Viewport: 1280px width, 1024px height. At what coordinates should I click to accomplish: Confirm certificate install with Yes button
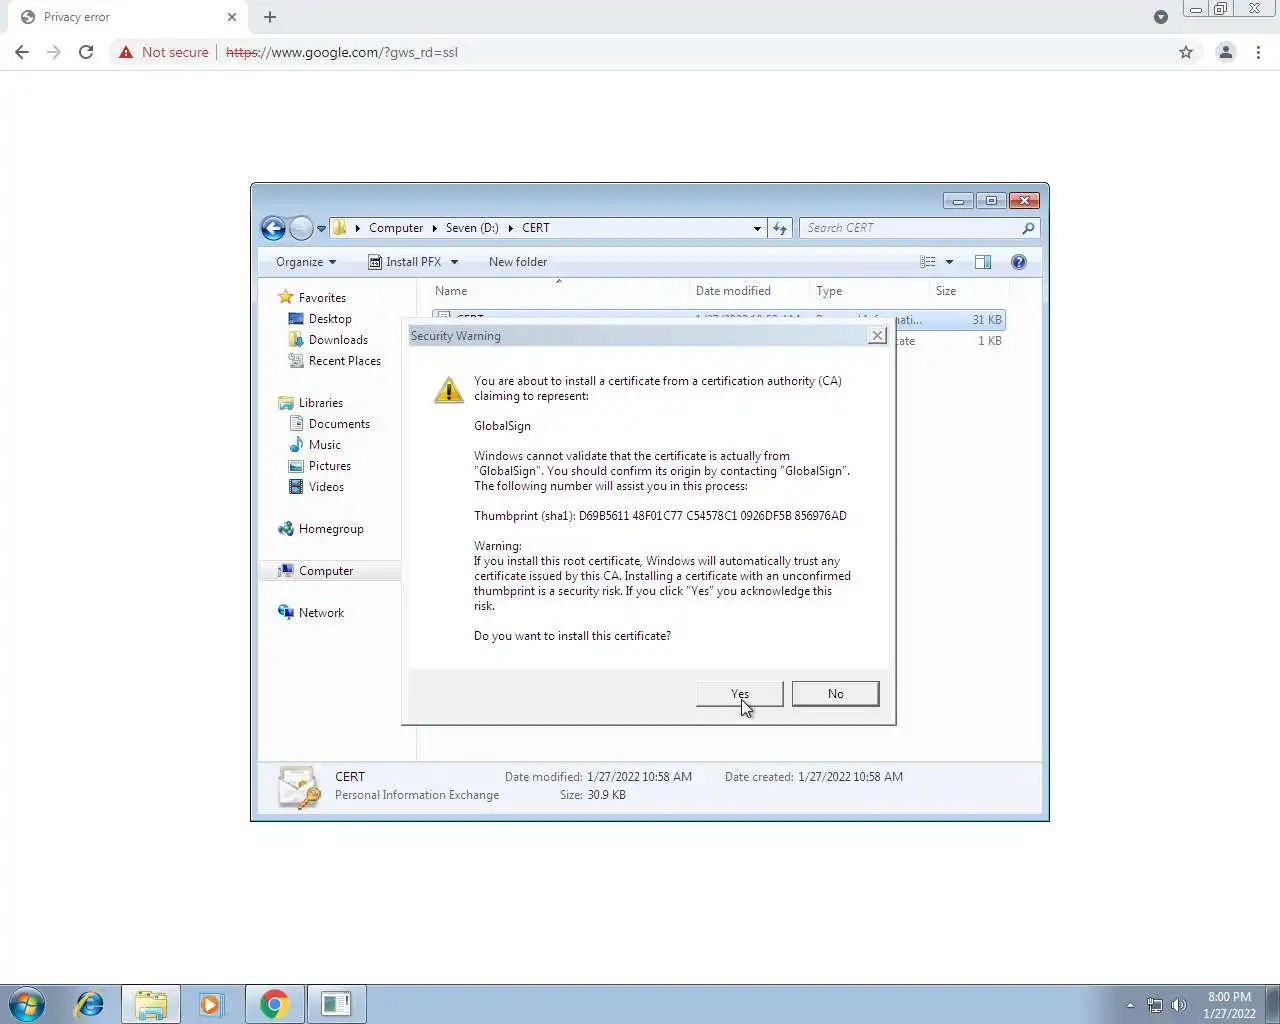click(x=739, y=694)
